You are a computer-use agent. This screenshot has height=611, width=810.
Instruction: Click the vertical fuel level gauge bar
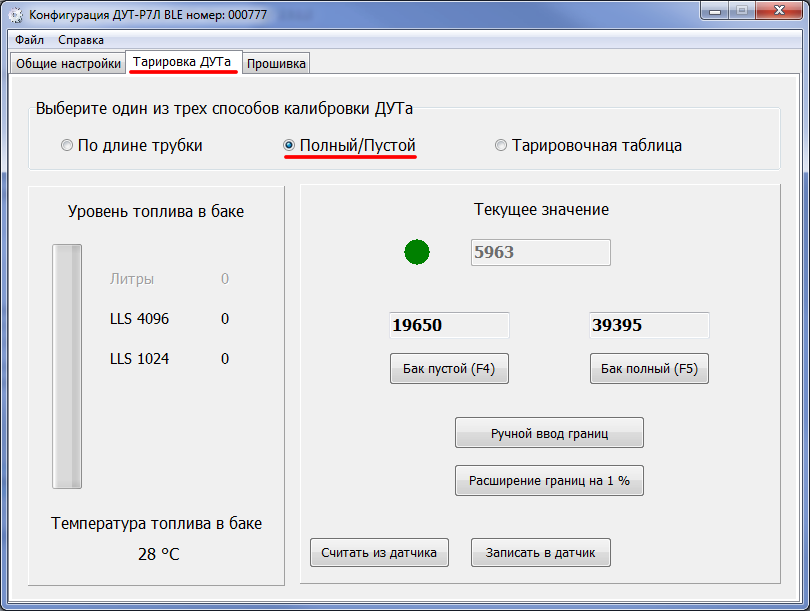tap(67, 366)
